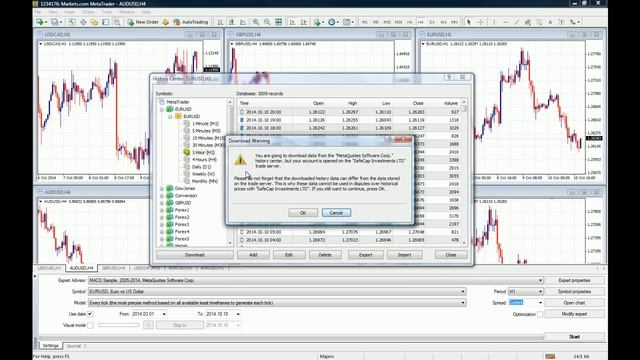Open the Periods clock toolbar icon
Screen dimensions: 640x360
pyautogui.click(x=332, y=22)
